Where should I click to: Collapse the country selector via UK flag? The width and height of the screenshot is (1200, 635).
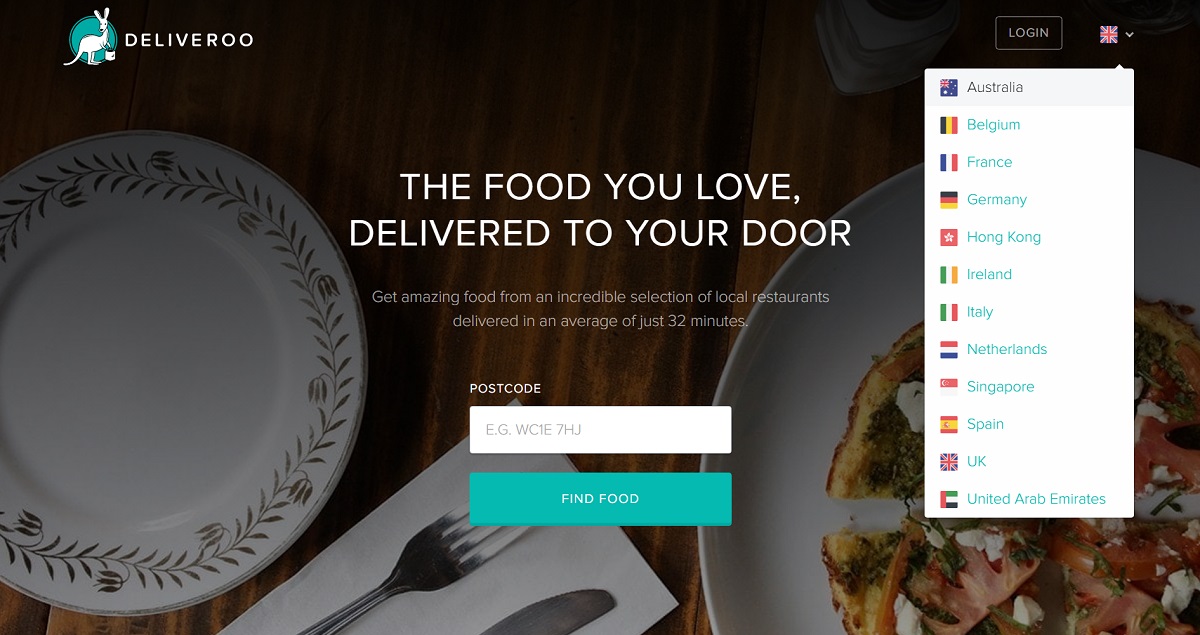(x=1109, y=34)
